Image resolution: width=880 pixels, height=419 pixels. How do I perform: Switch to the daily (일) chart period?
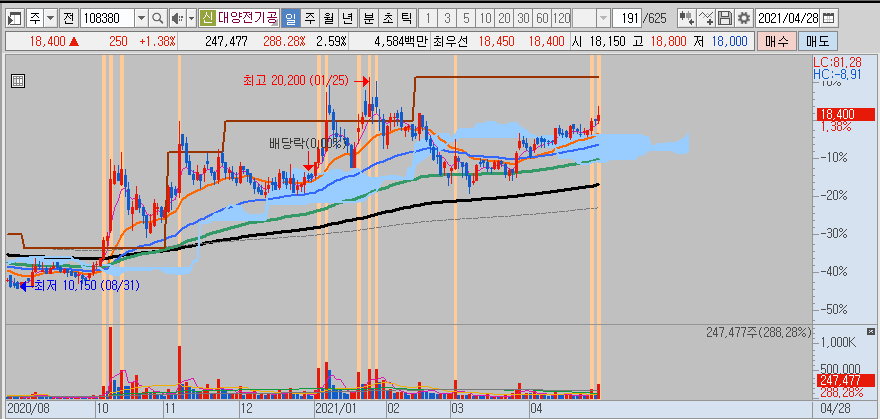[289, 18]
